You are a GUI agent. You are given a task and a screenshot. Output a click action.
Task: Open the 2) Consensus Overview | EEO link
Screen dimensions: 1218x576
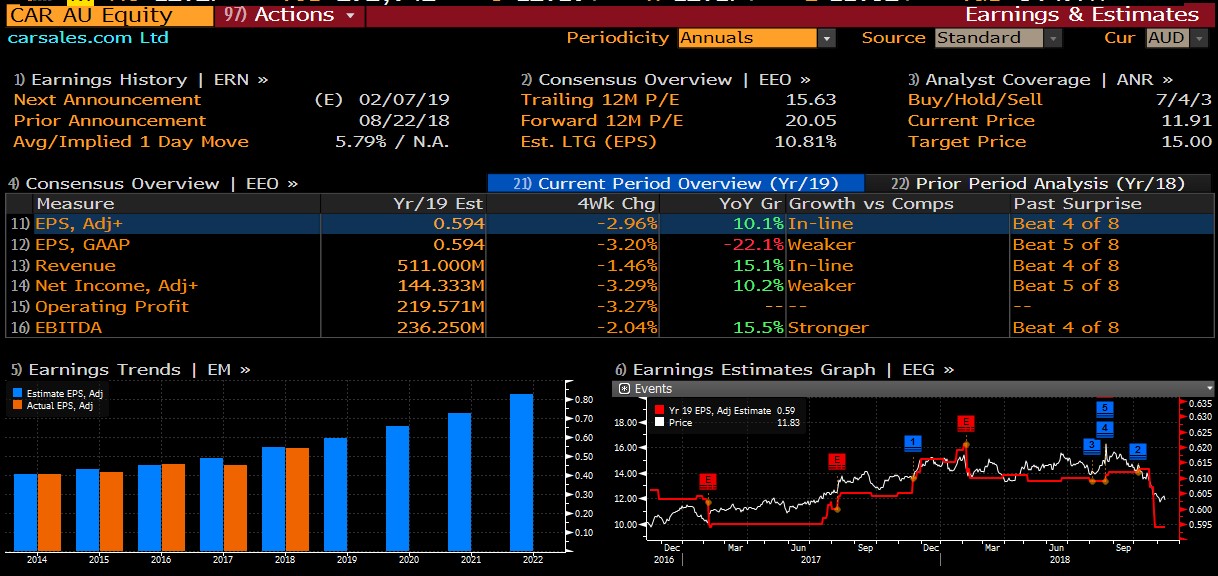(x=665, y=79)
